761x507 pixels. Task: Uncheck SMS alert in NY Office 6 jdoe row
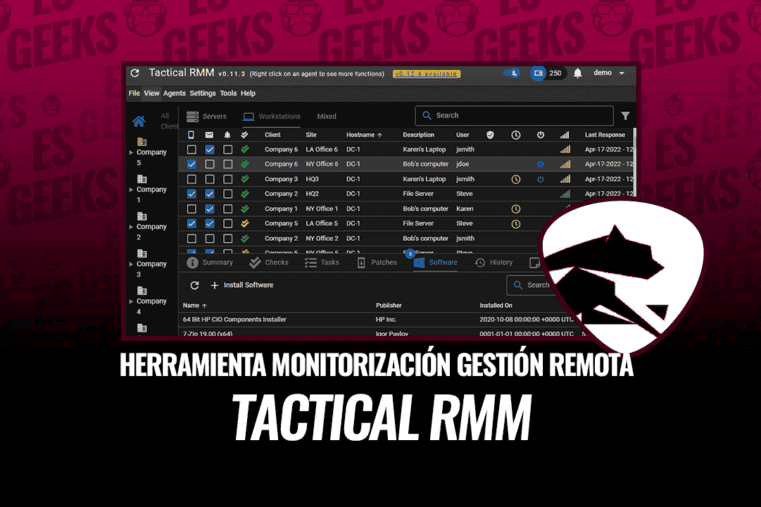tap(192, 164)
